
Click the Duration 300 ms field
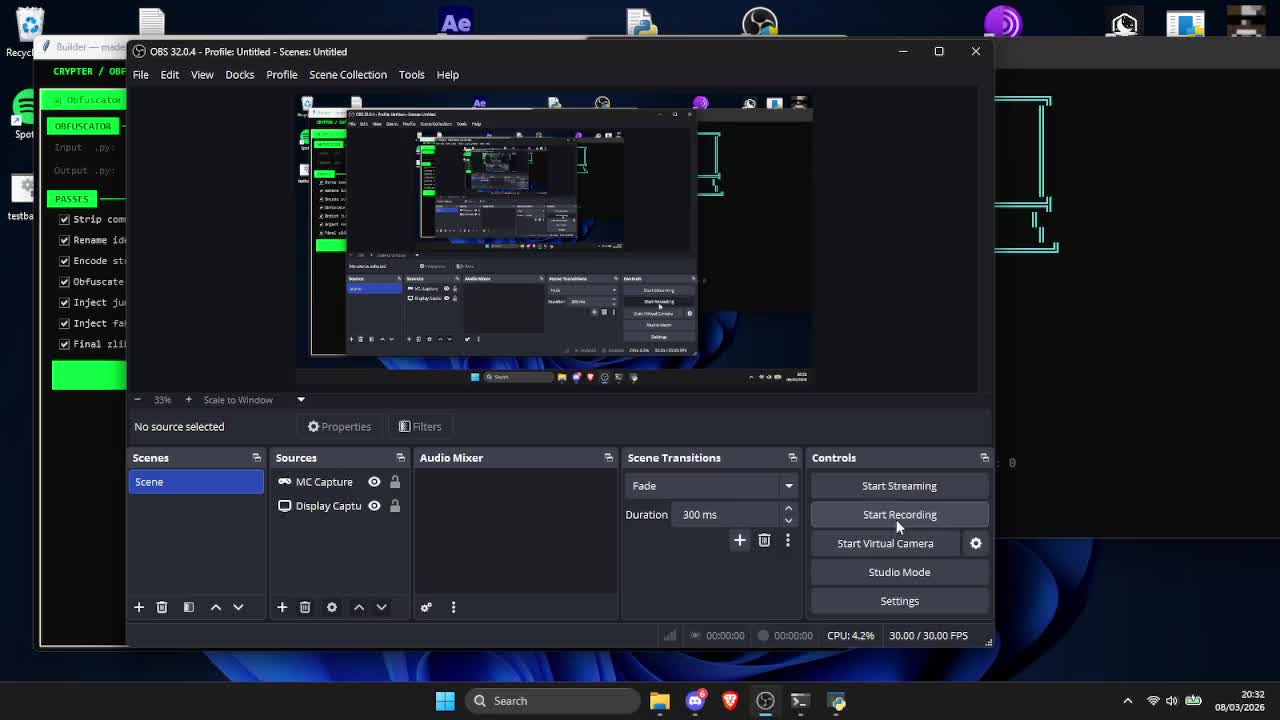coord(728,515)
